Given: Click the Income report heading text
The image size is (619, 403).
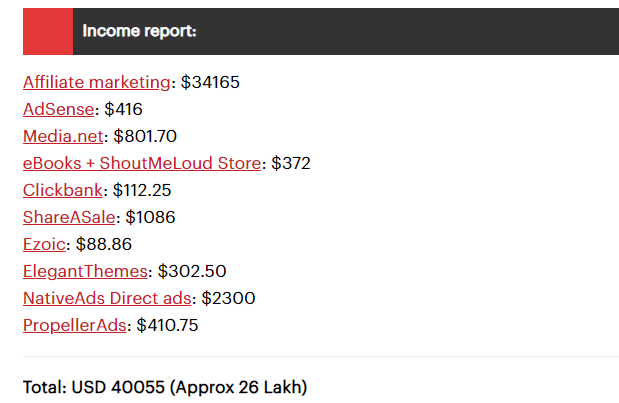Looking at the screenshot, I should [139, 31].
